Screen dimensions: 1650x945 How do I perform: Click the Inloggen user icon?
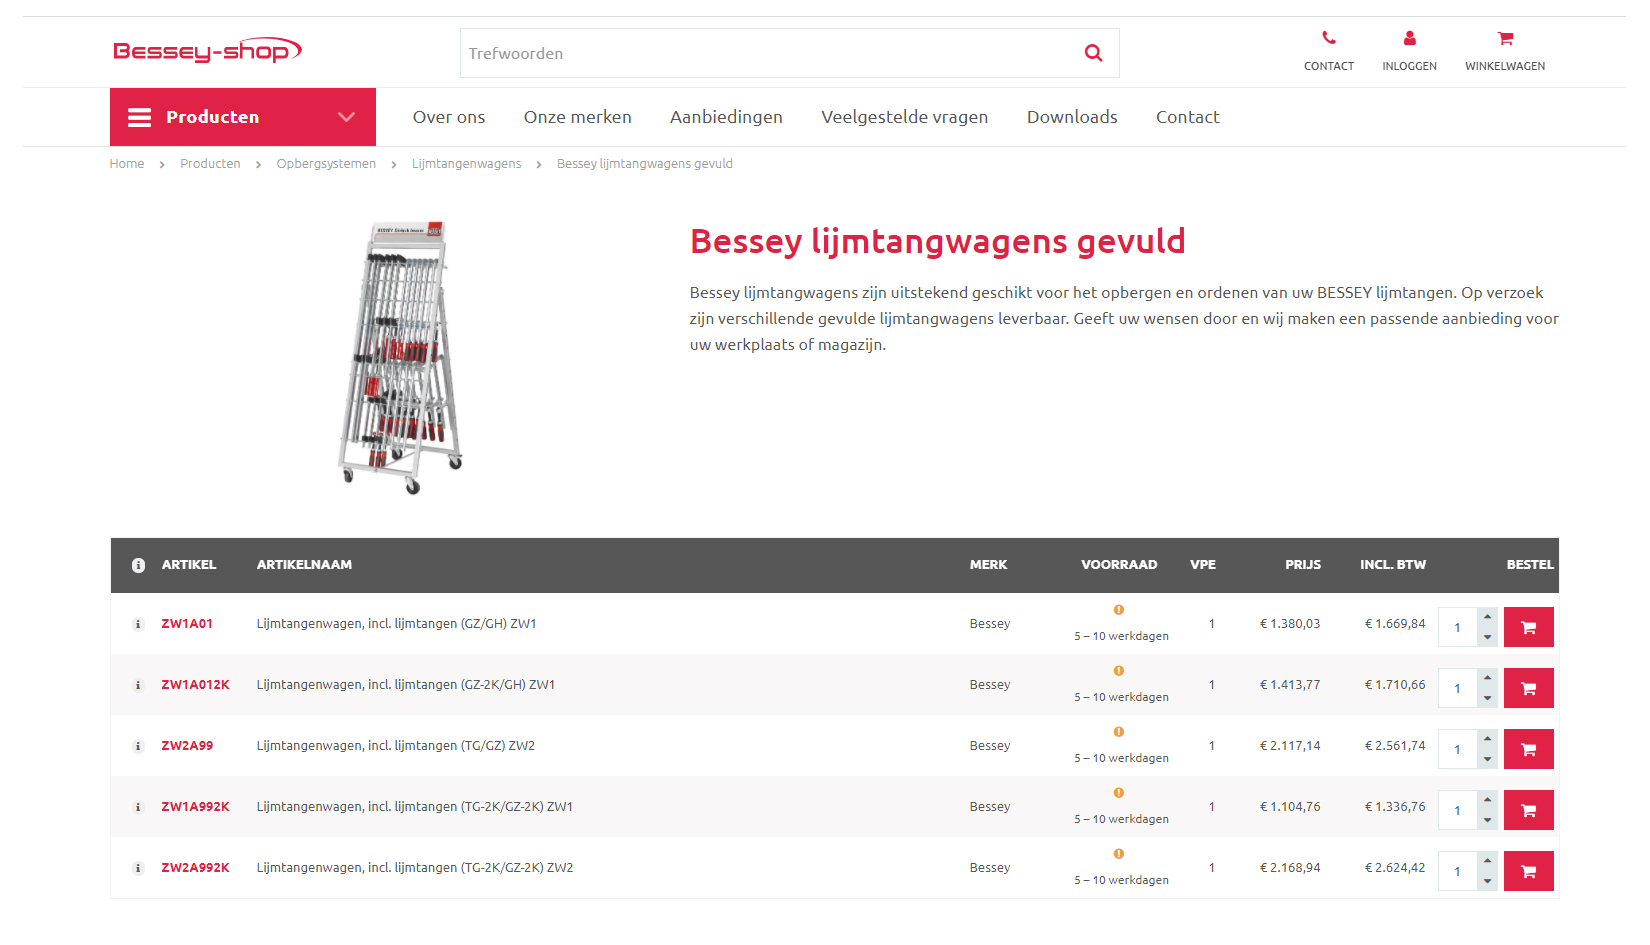(1409, 37)
